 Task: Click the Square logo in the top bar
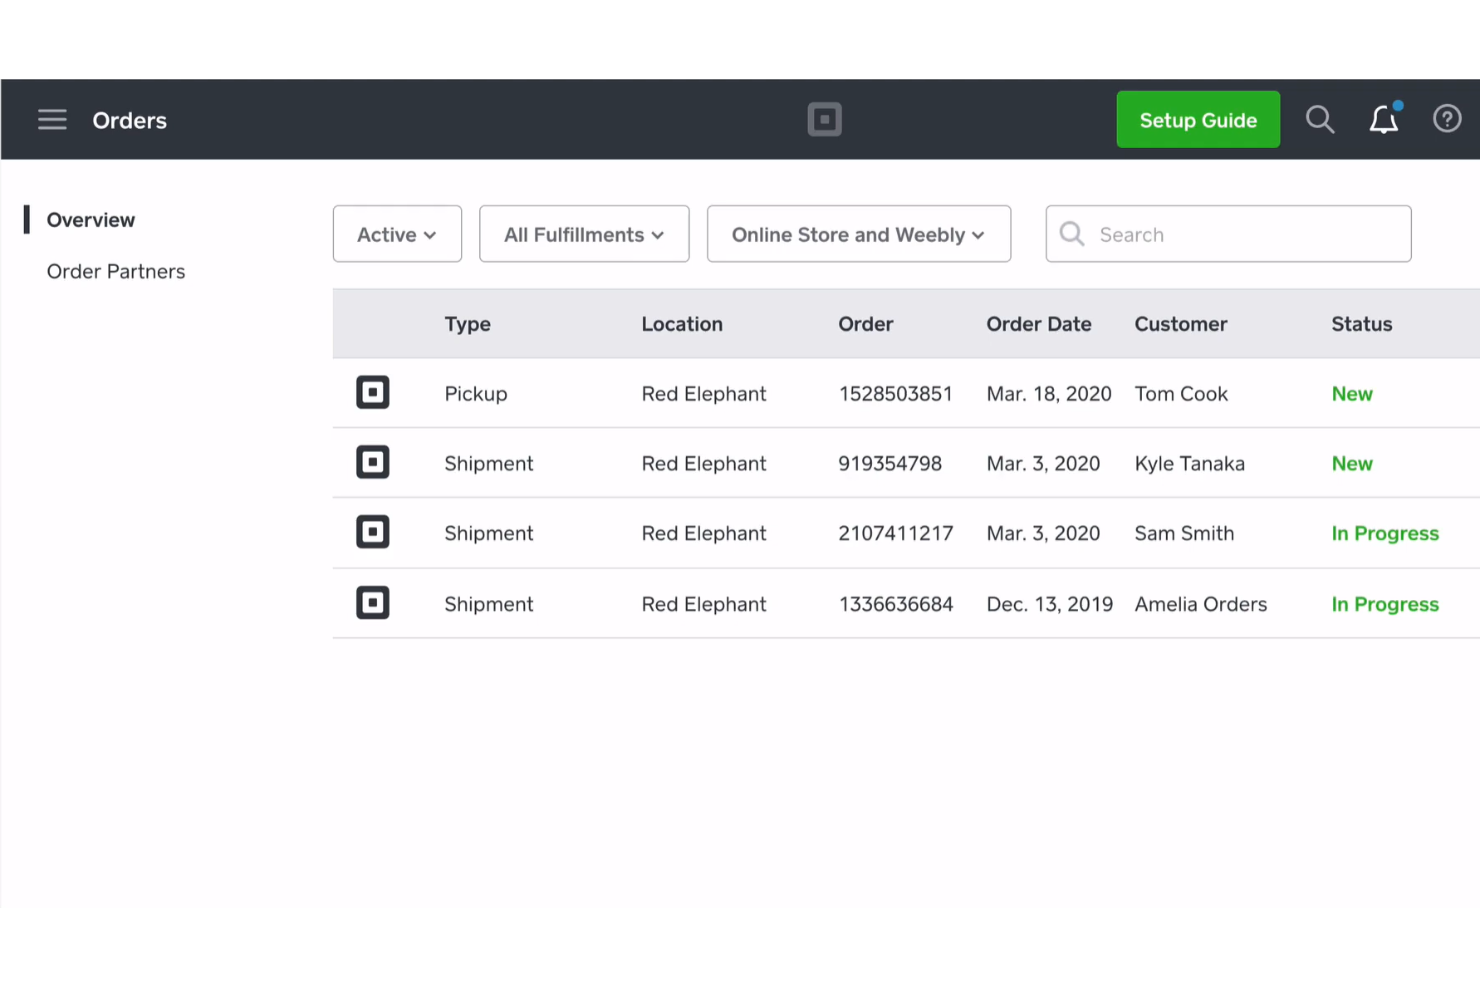coord(824,119)
